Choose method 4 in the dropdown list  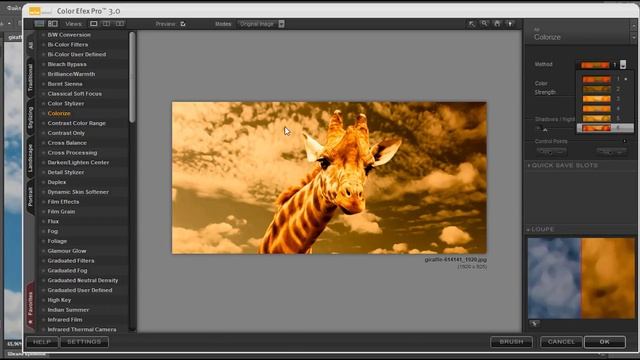pos(605,109)
